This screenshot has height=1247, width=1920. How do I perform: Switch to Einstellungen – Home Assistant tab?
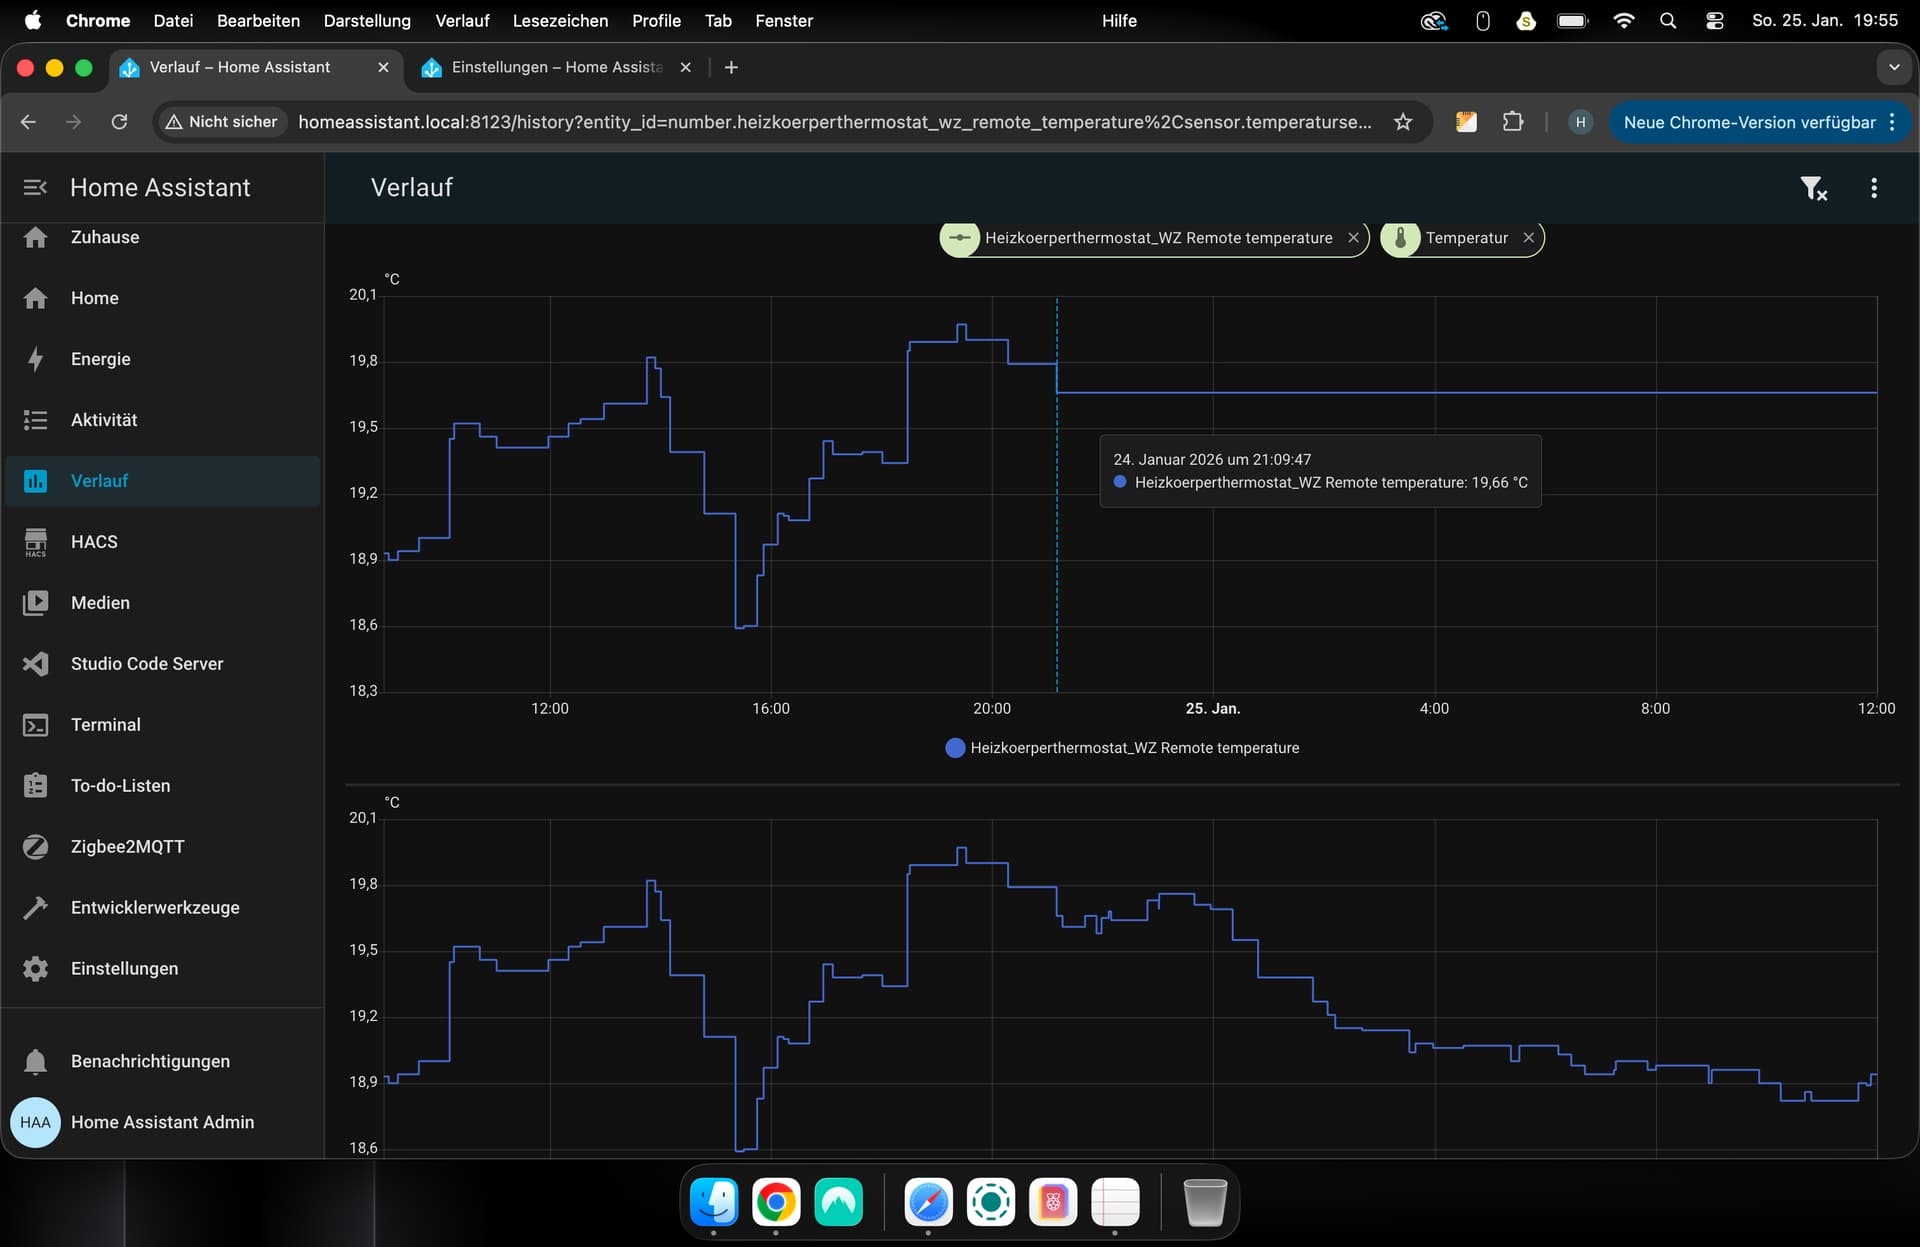[556, 67]
